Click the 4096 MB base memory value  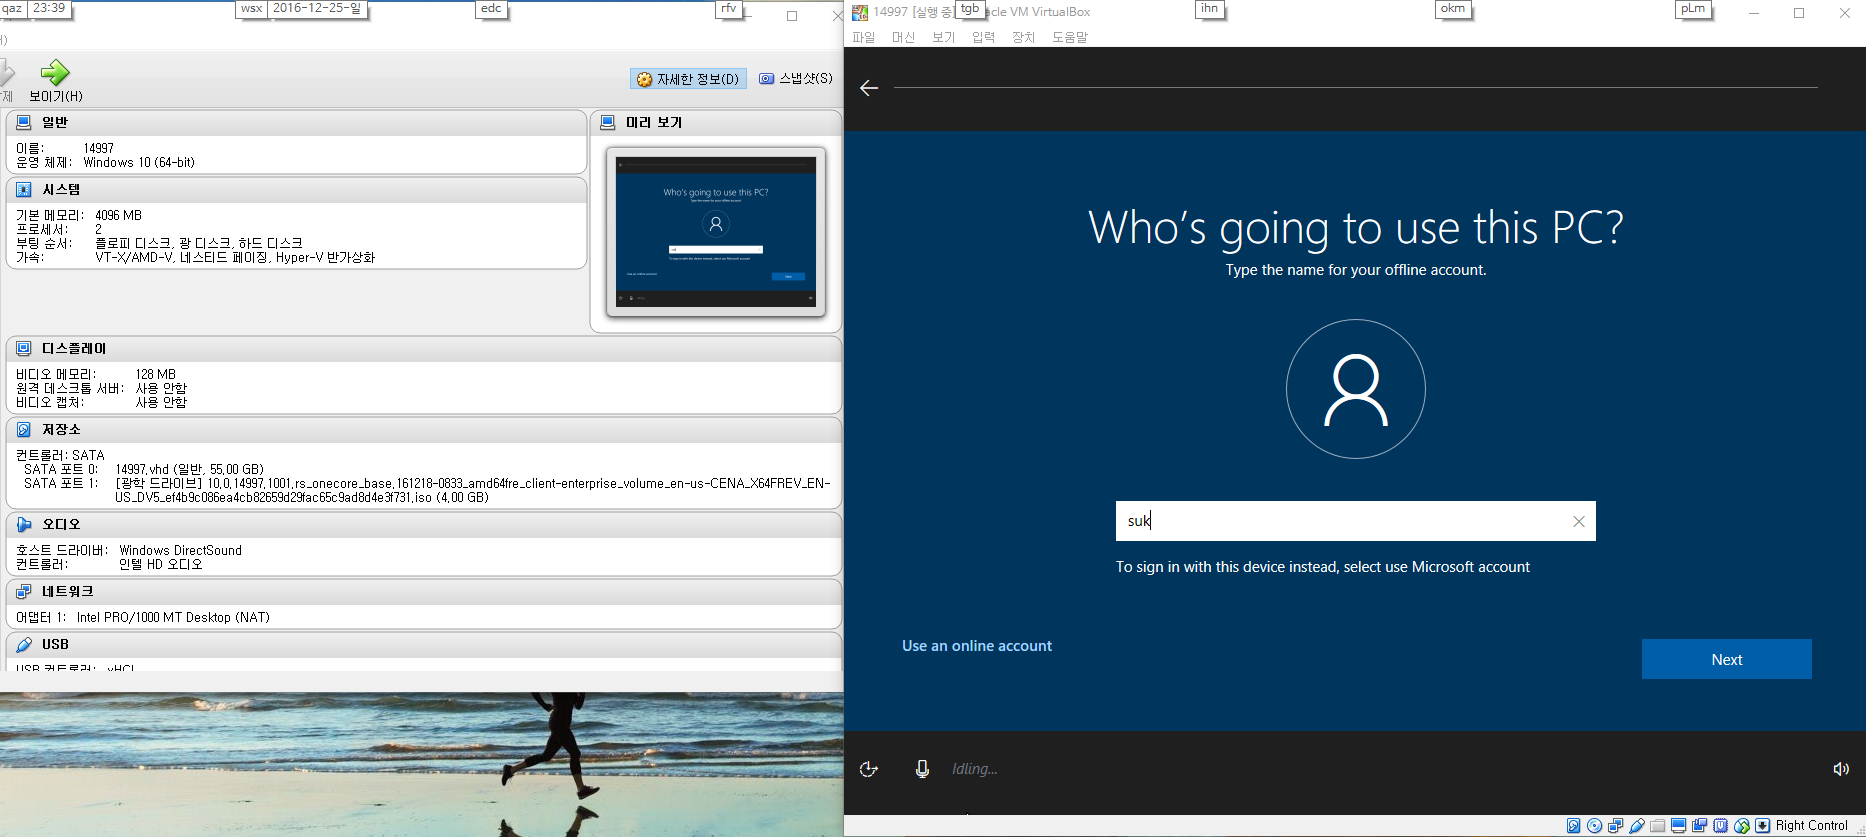(118, 215)
